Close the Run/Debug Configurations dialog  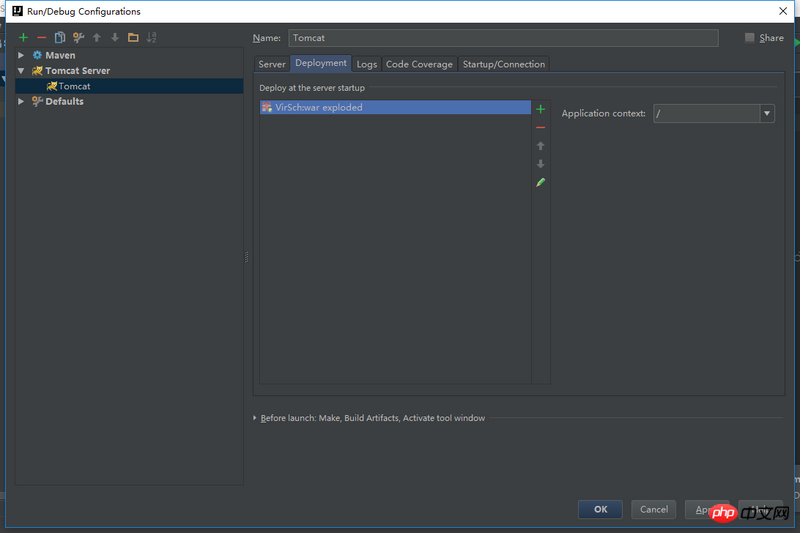[783, 11]
